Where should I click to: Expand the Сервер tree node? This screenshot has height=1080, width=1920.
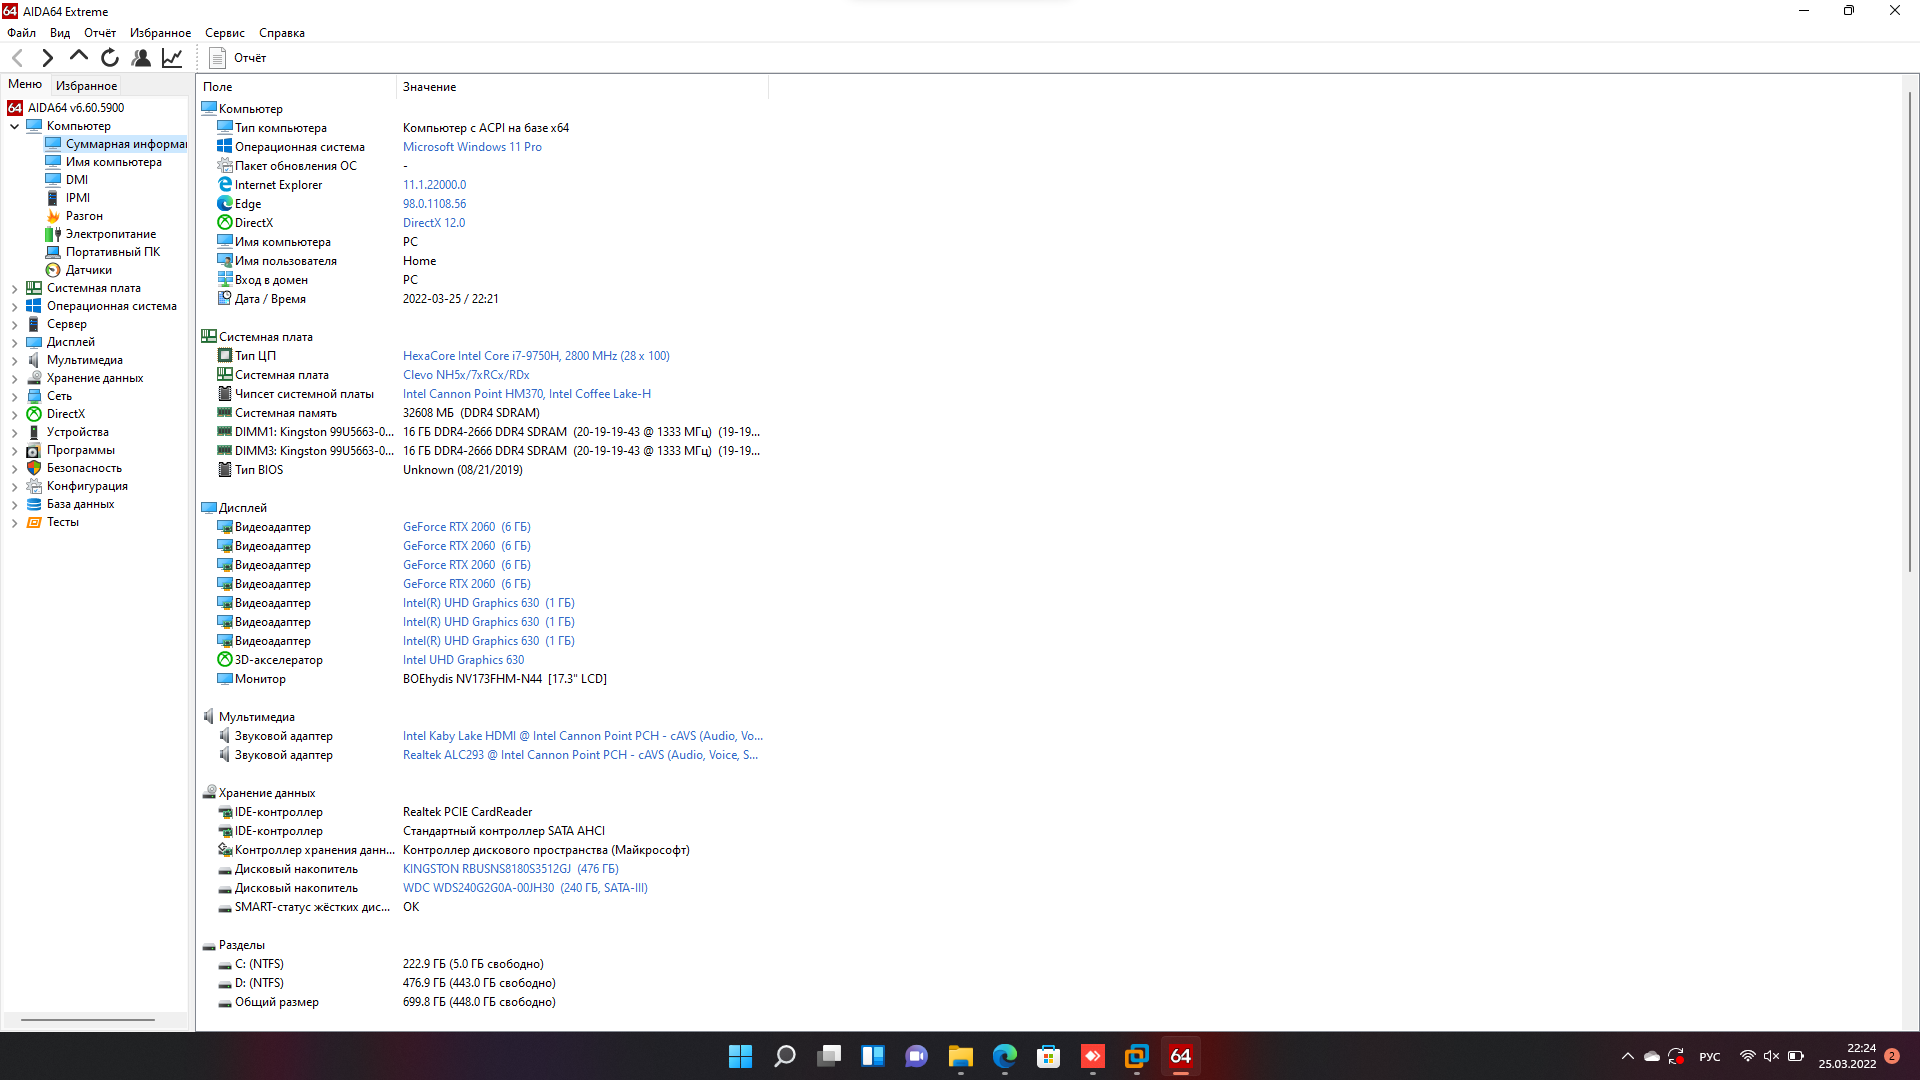click(x=14, y=324)
